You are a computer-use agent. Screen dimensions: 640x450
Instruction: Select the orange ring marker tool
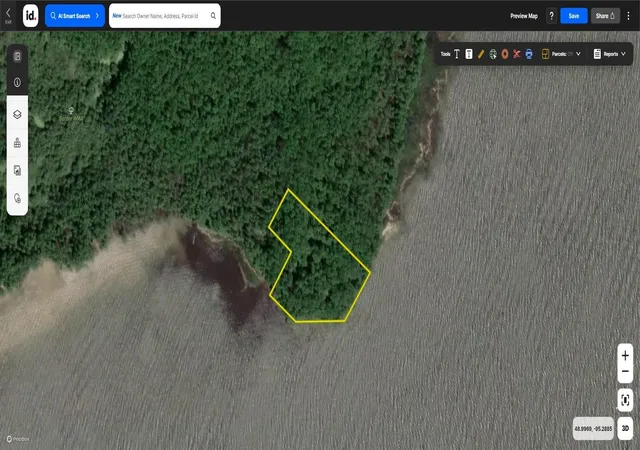[x=505, y=54]
